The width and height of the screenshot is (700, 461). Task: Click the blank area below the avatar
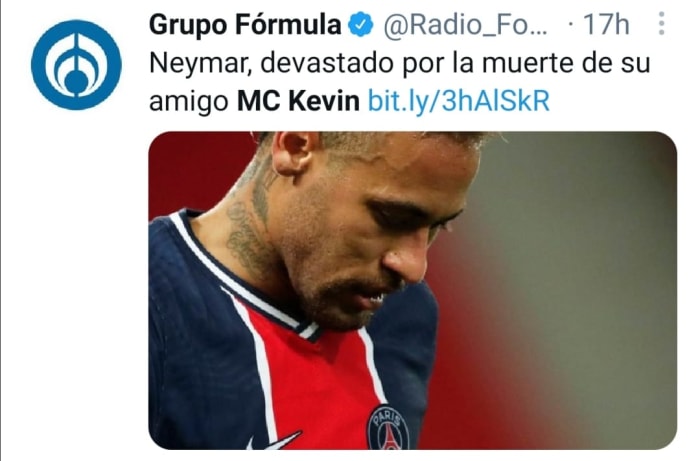click(x=76, y=286)
